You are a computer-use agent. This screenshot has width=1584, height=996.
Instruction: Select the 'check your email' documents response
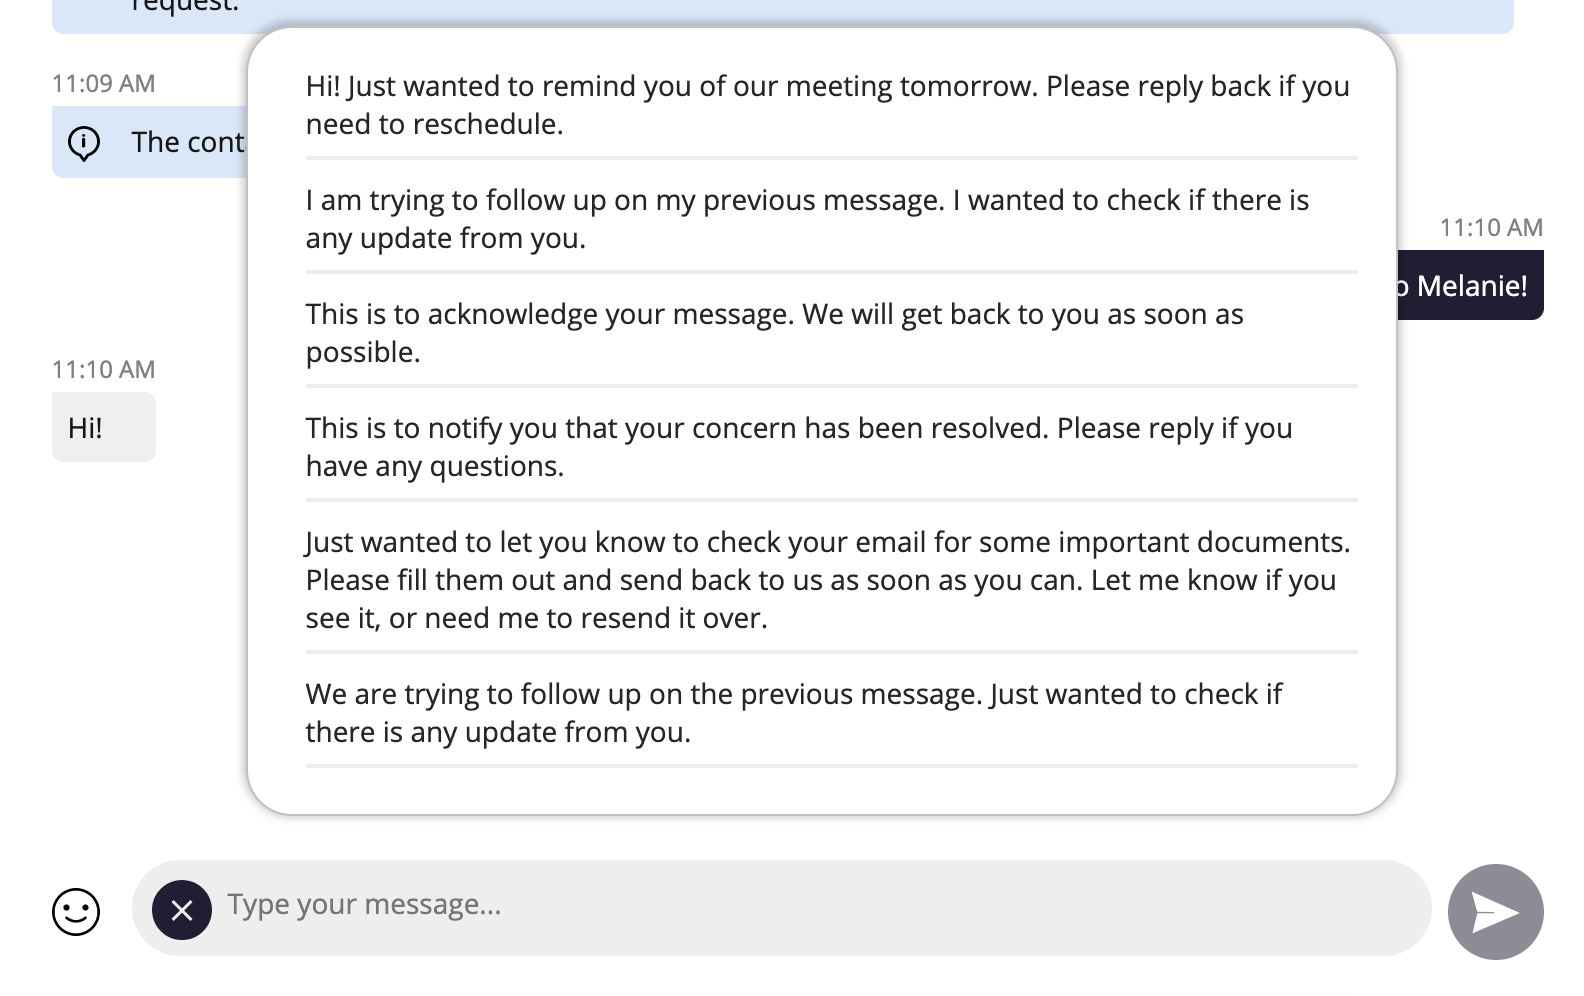coord(830,580)
